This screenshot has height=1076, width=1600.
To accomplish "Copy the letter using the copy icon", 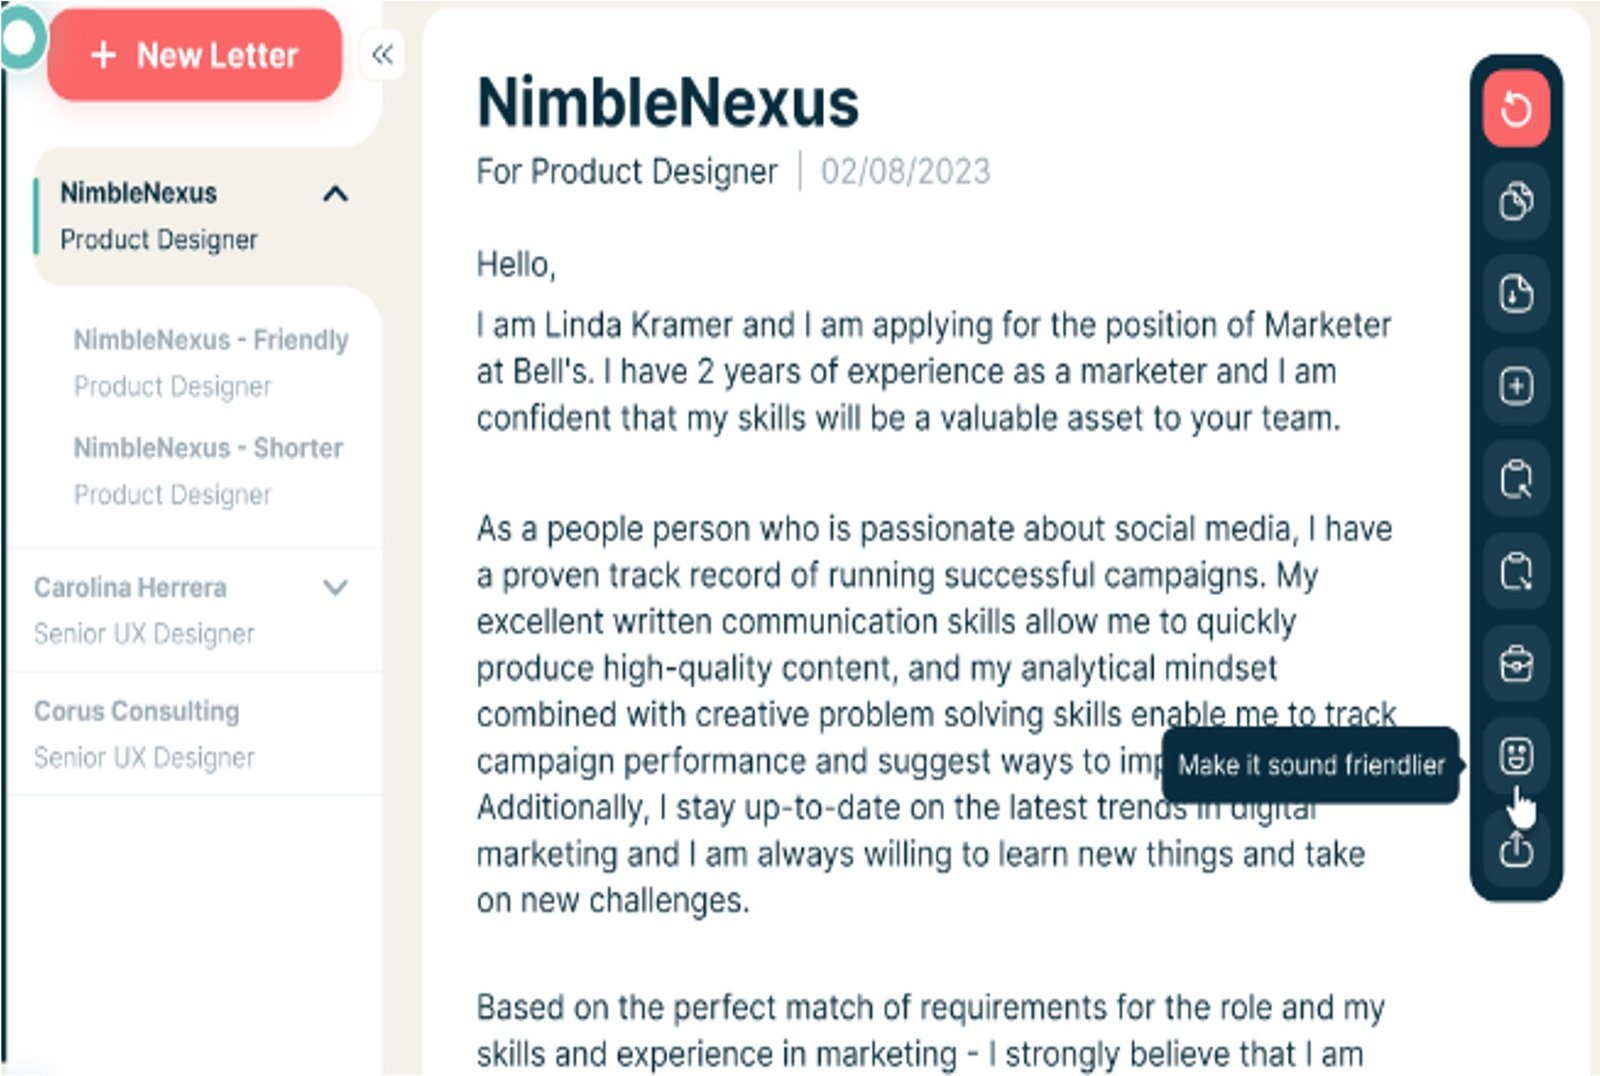I will (x=1516, y=200).
